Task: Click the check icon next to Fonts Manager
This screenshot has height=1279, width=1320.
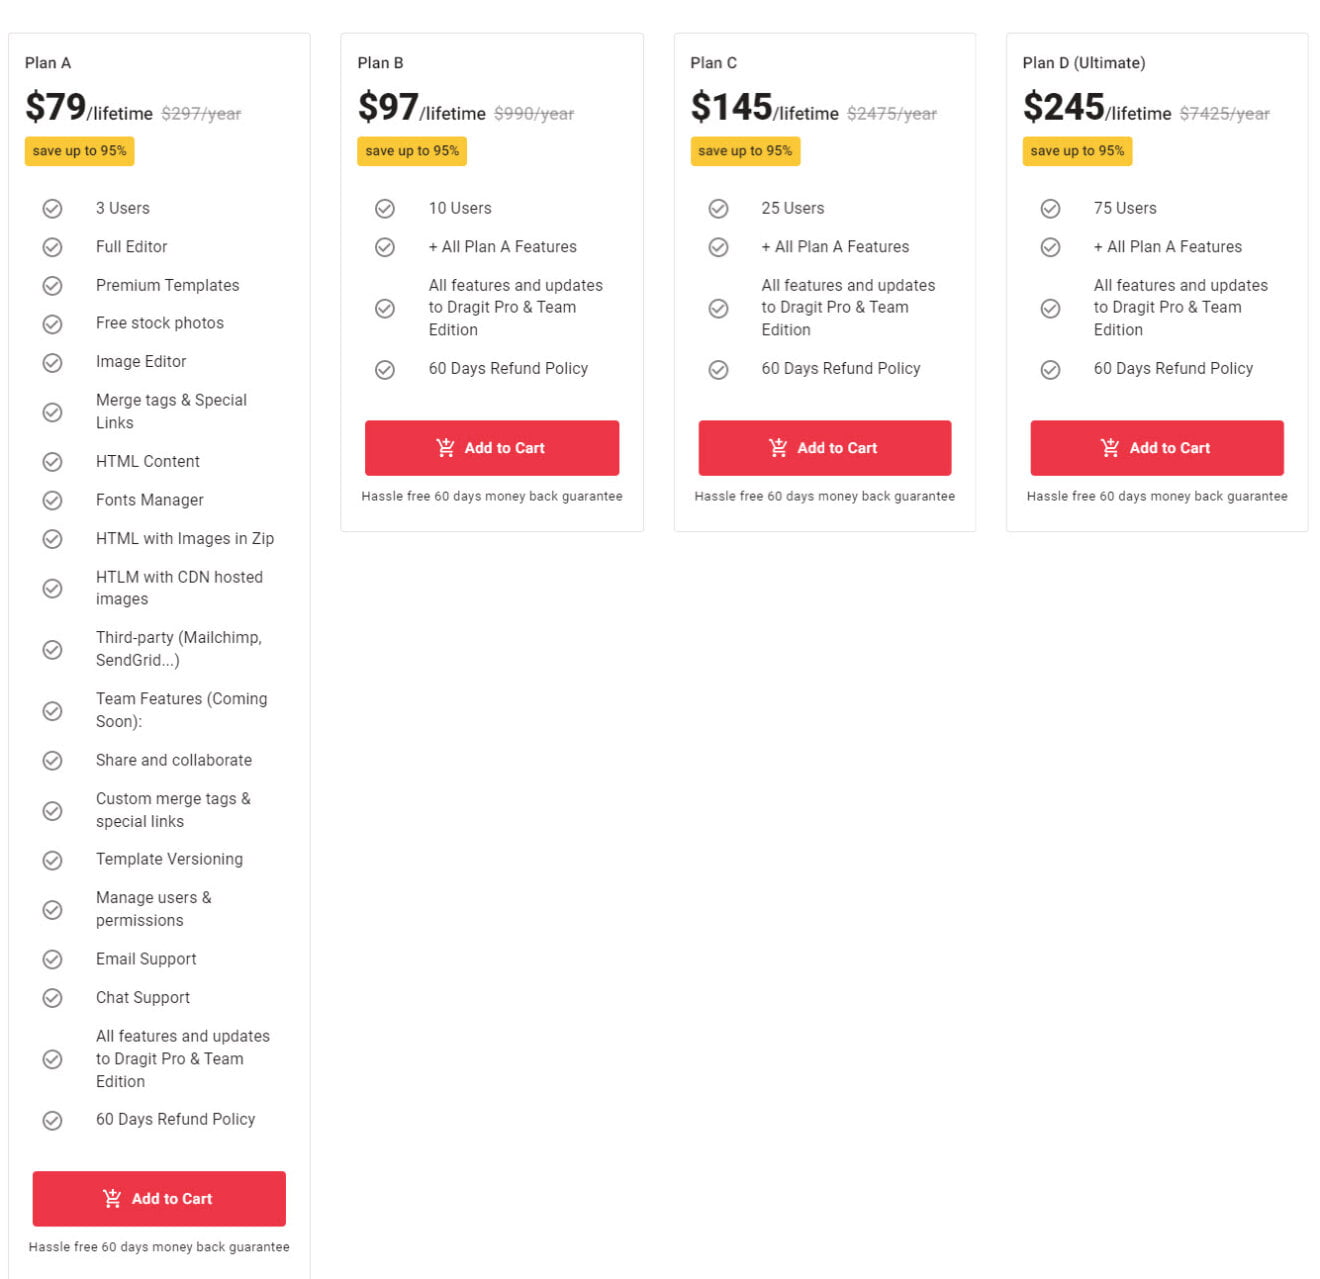Action: [52, 500]
